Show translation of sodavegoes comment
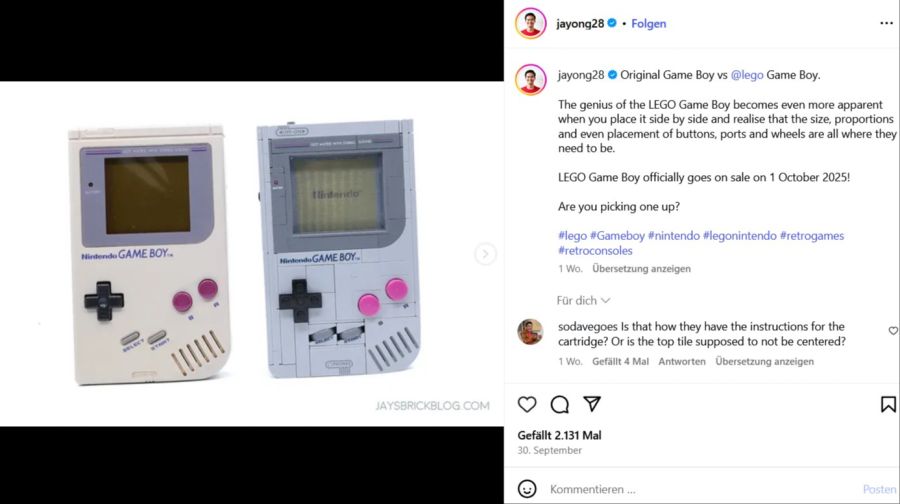 pos(764,361)
